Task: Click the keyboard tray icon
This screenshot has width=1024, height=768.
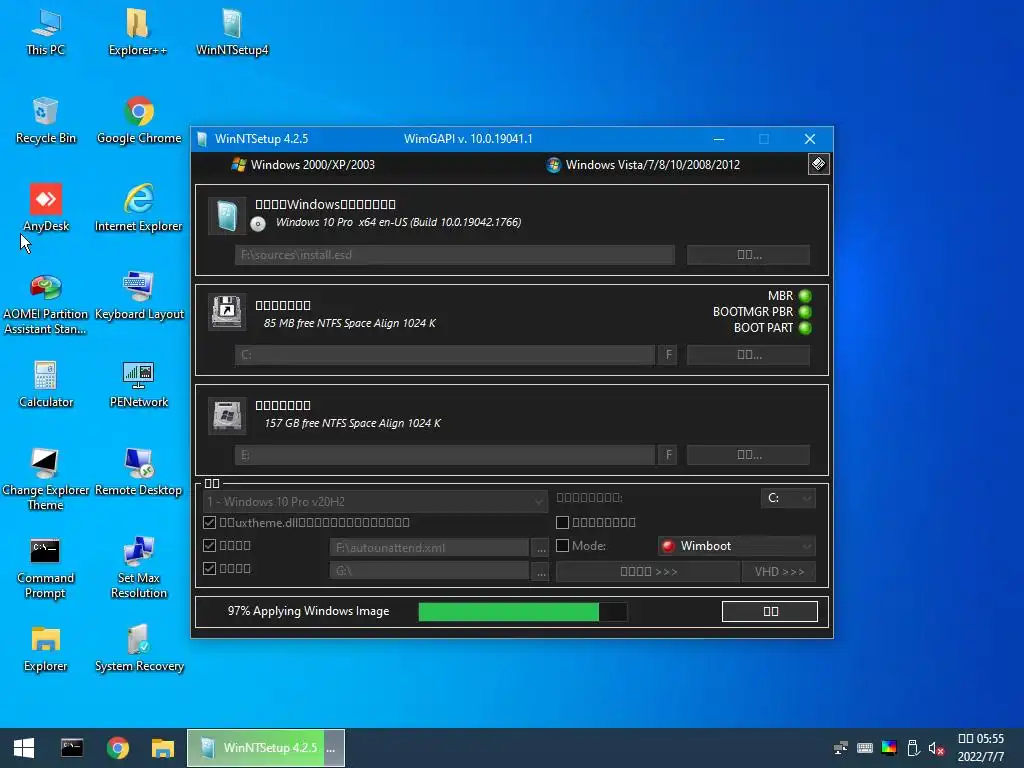Action: coord(865,748)
